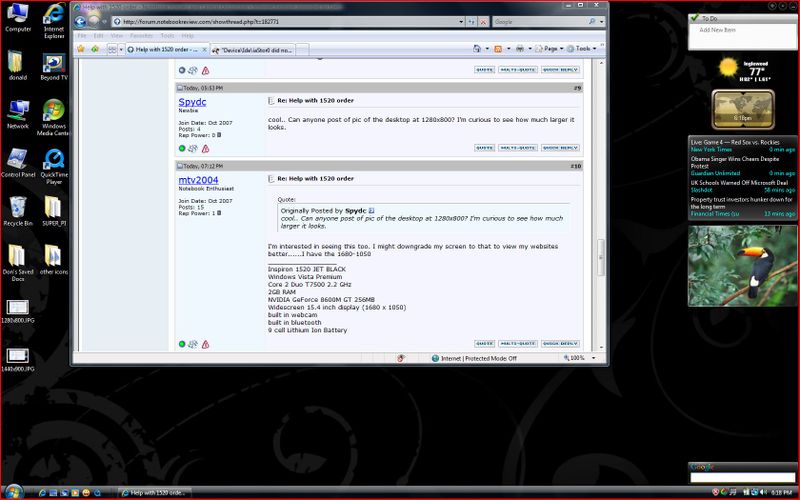Viewport: 800px width, 500px height.
Task: Click 'Add New Item' in the To Do gadget
Action: 717,30
